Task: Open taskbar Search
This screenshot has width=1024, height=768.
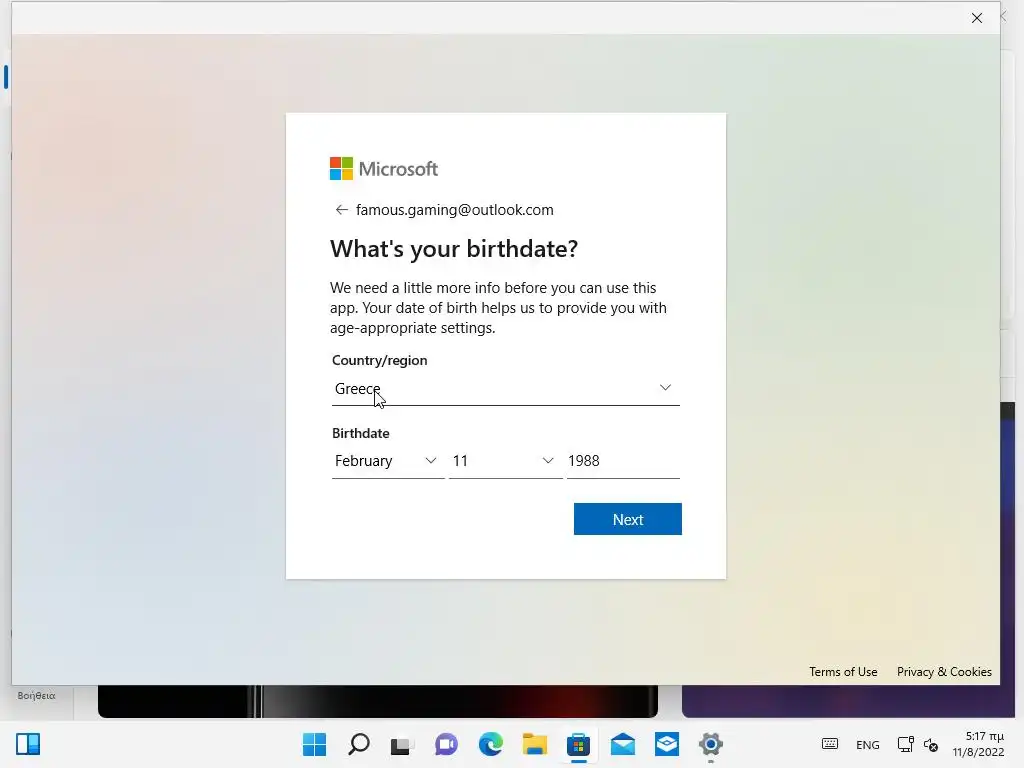Action: click(359, 744)
